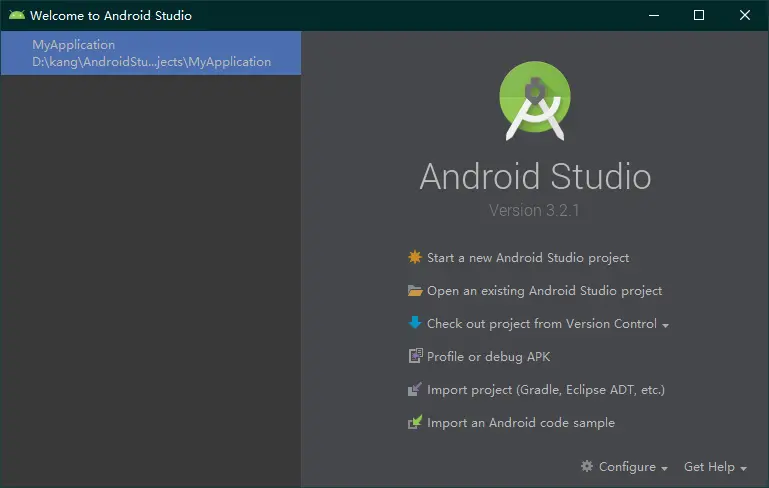Click the green import code sample icon
Image resolution: width=769 pixels, height=488 pixels.
tap(415, 422)
